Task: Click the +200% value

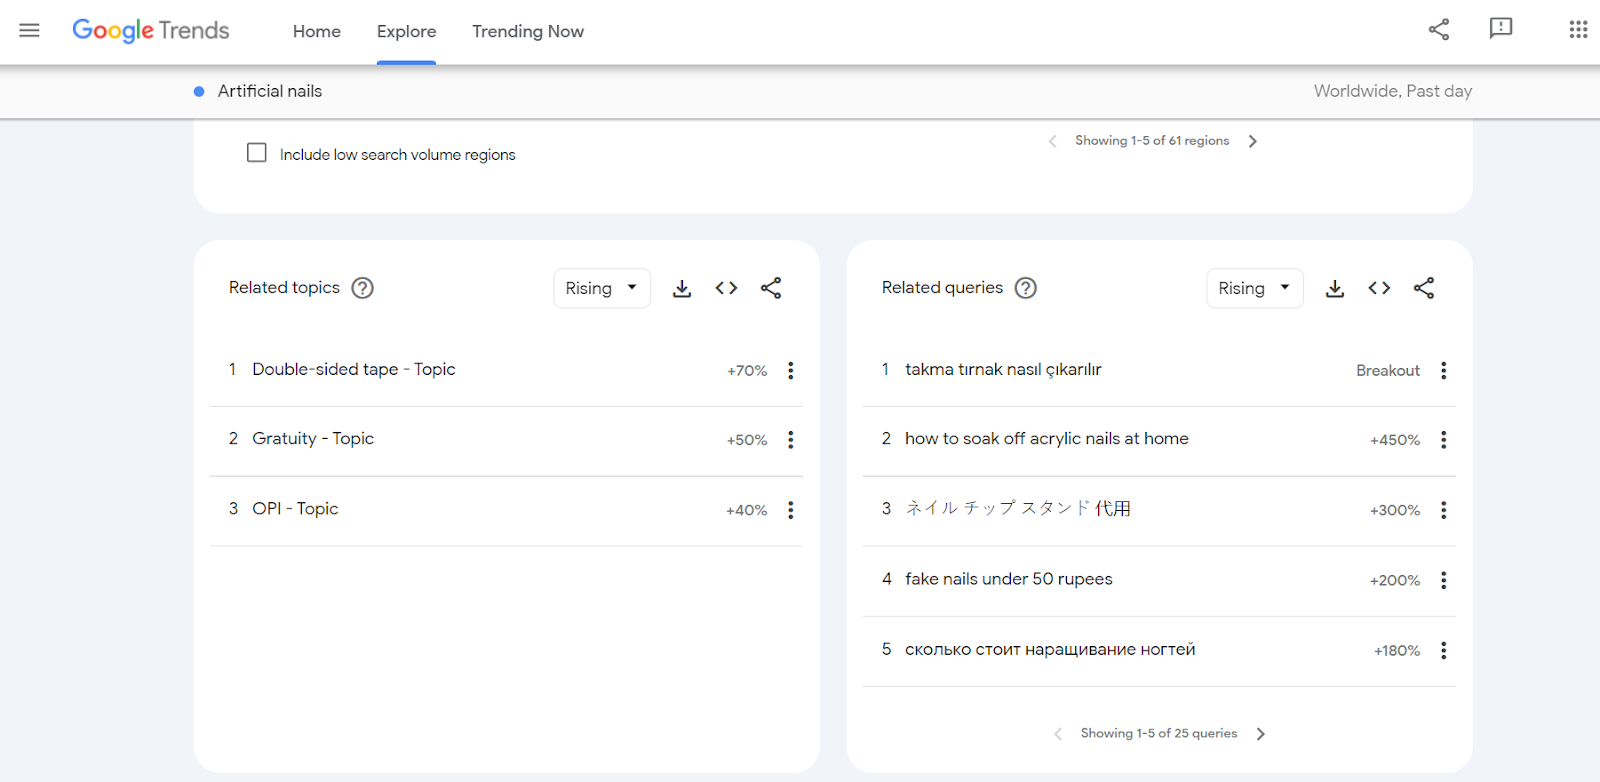Action: [x=1395, y=580]
